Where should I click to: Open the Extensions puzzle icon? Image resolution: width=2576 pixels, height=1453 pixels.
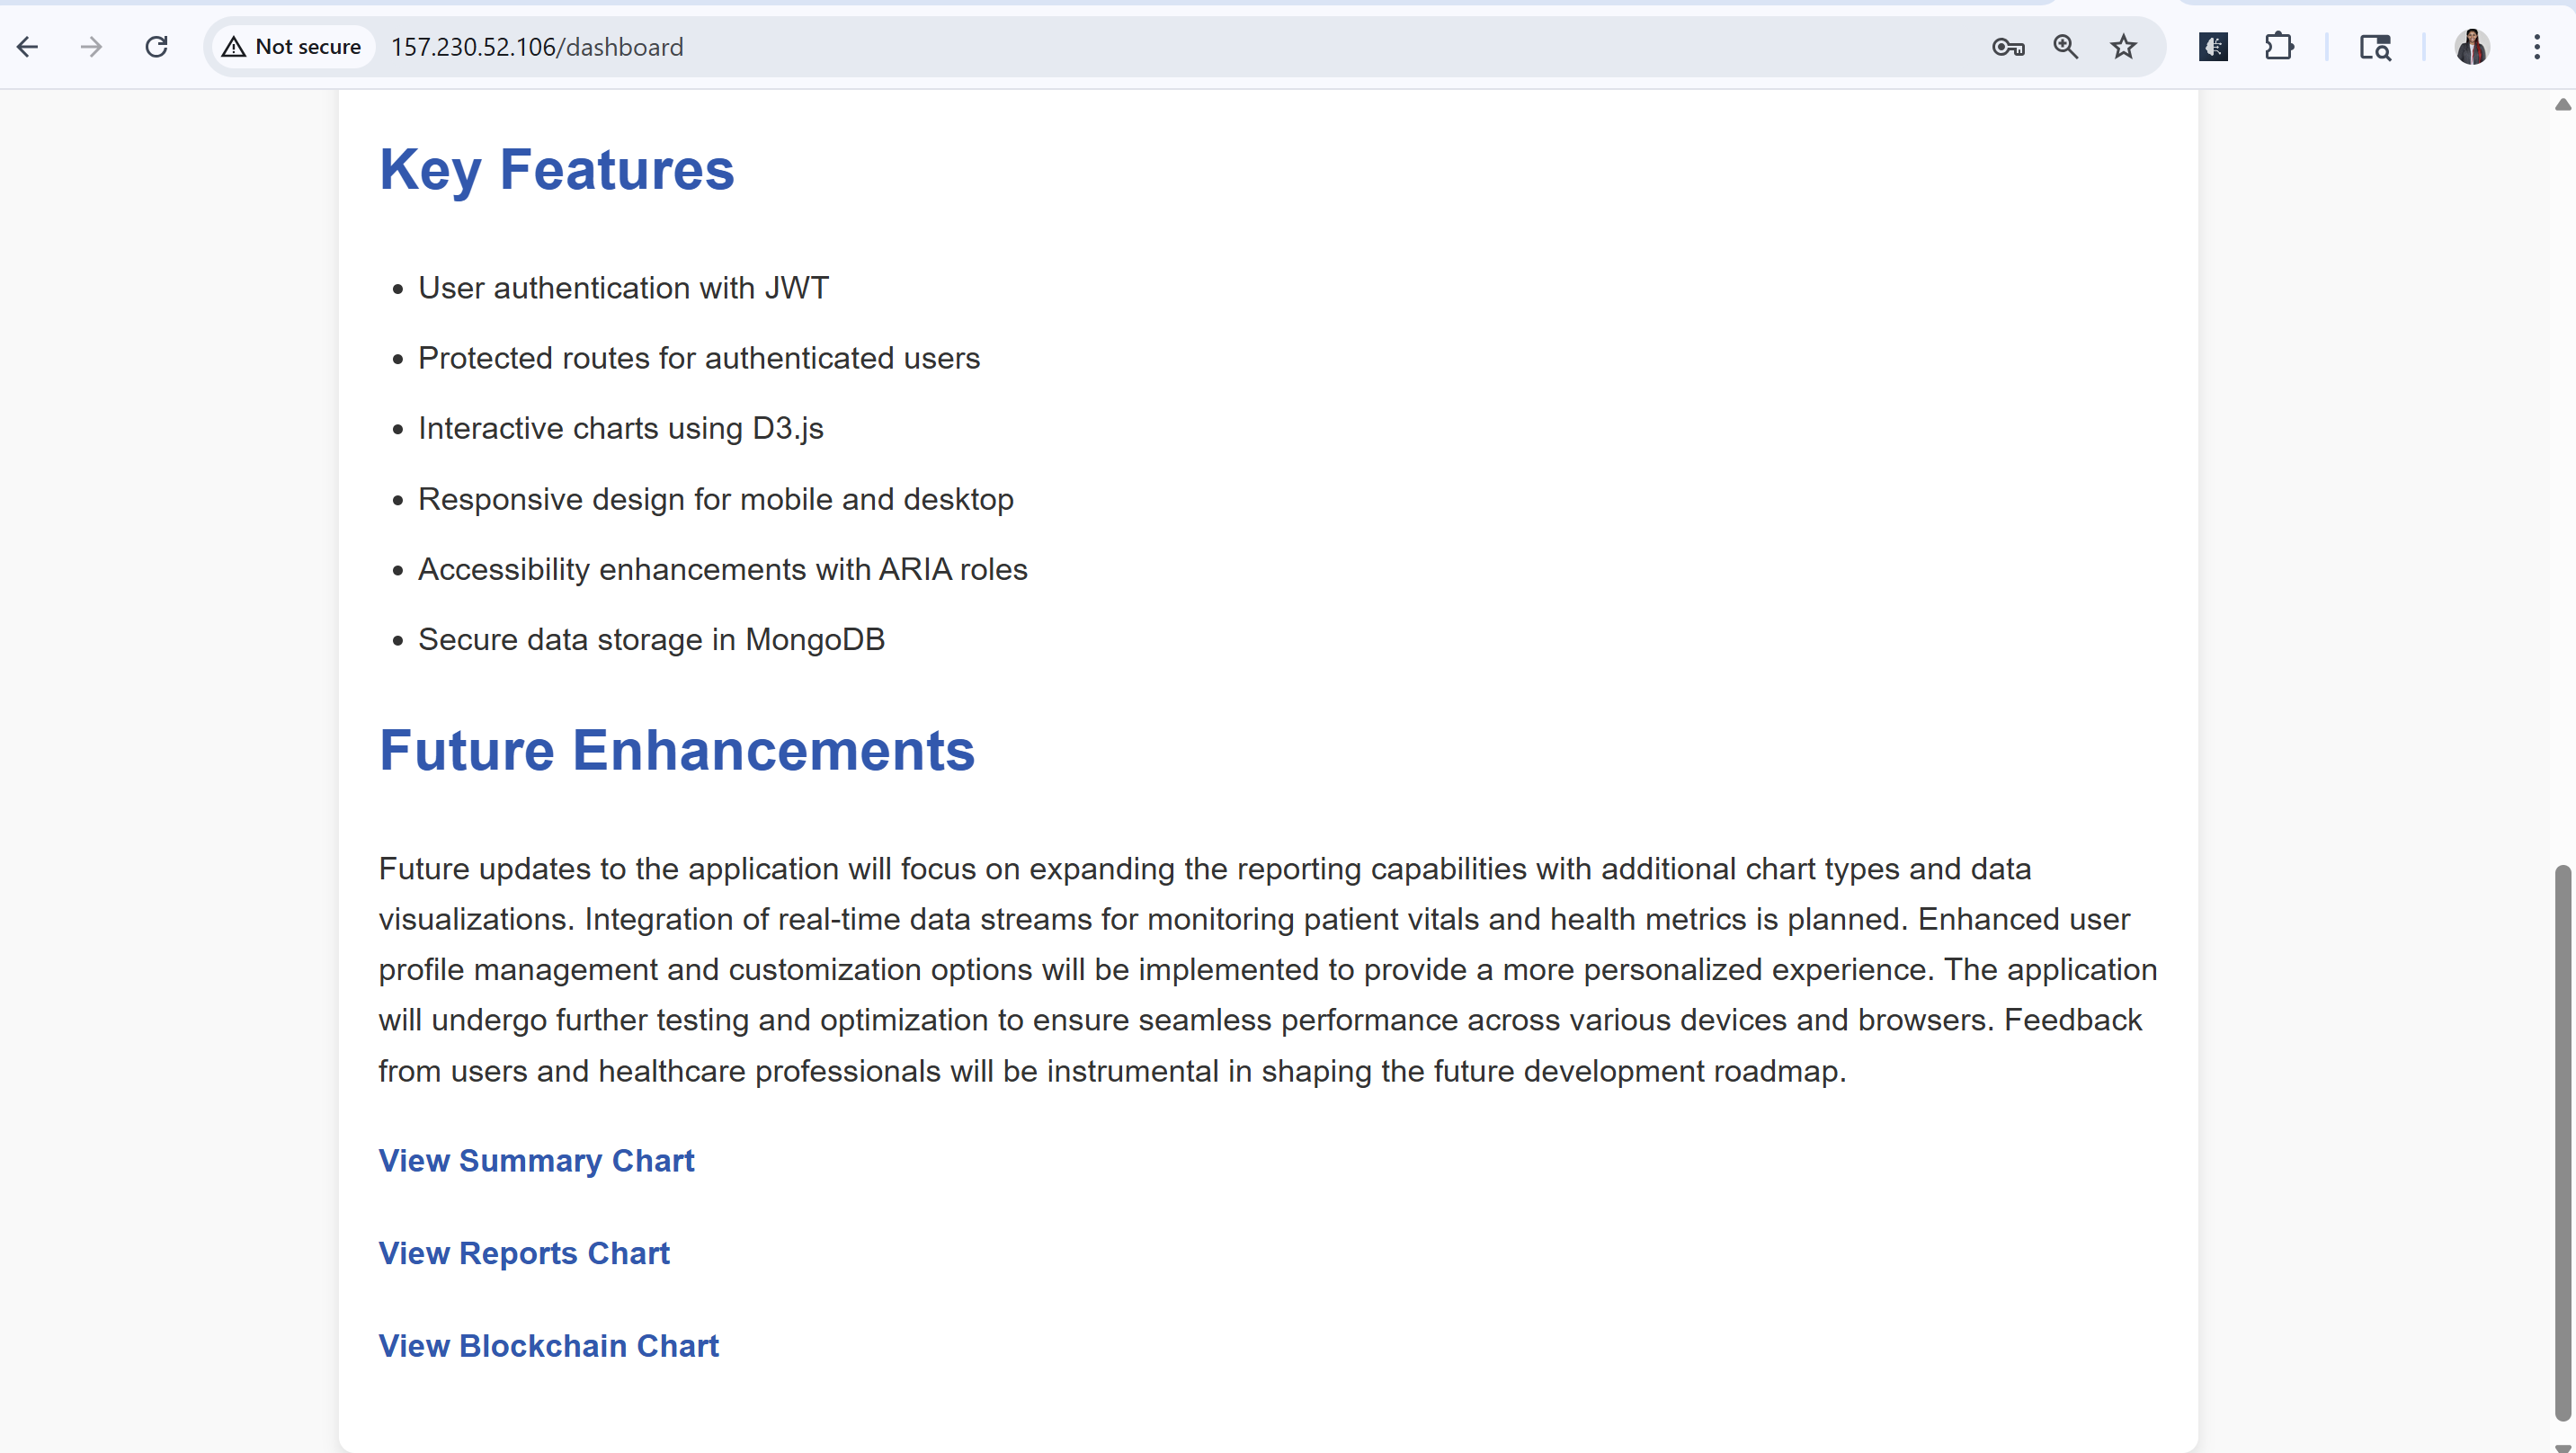2279,47
